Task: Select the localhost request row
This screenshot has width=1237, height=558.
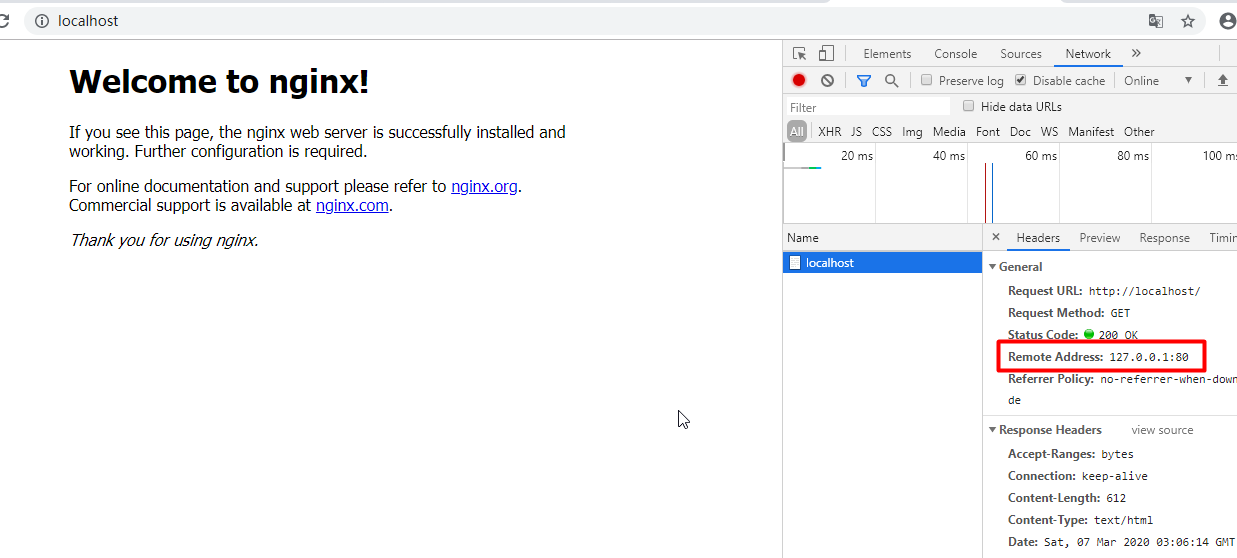Action: click(882, 262)
